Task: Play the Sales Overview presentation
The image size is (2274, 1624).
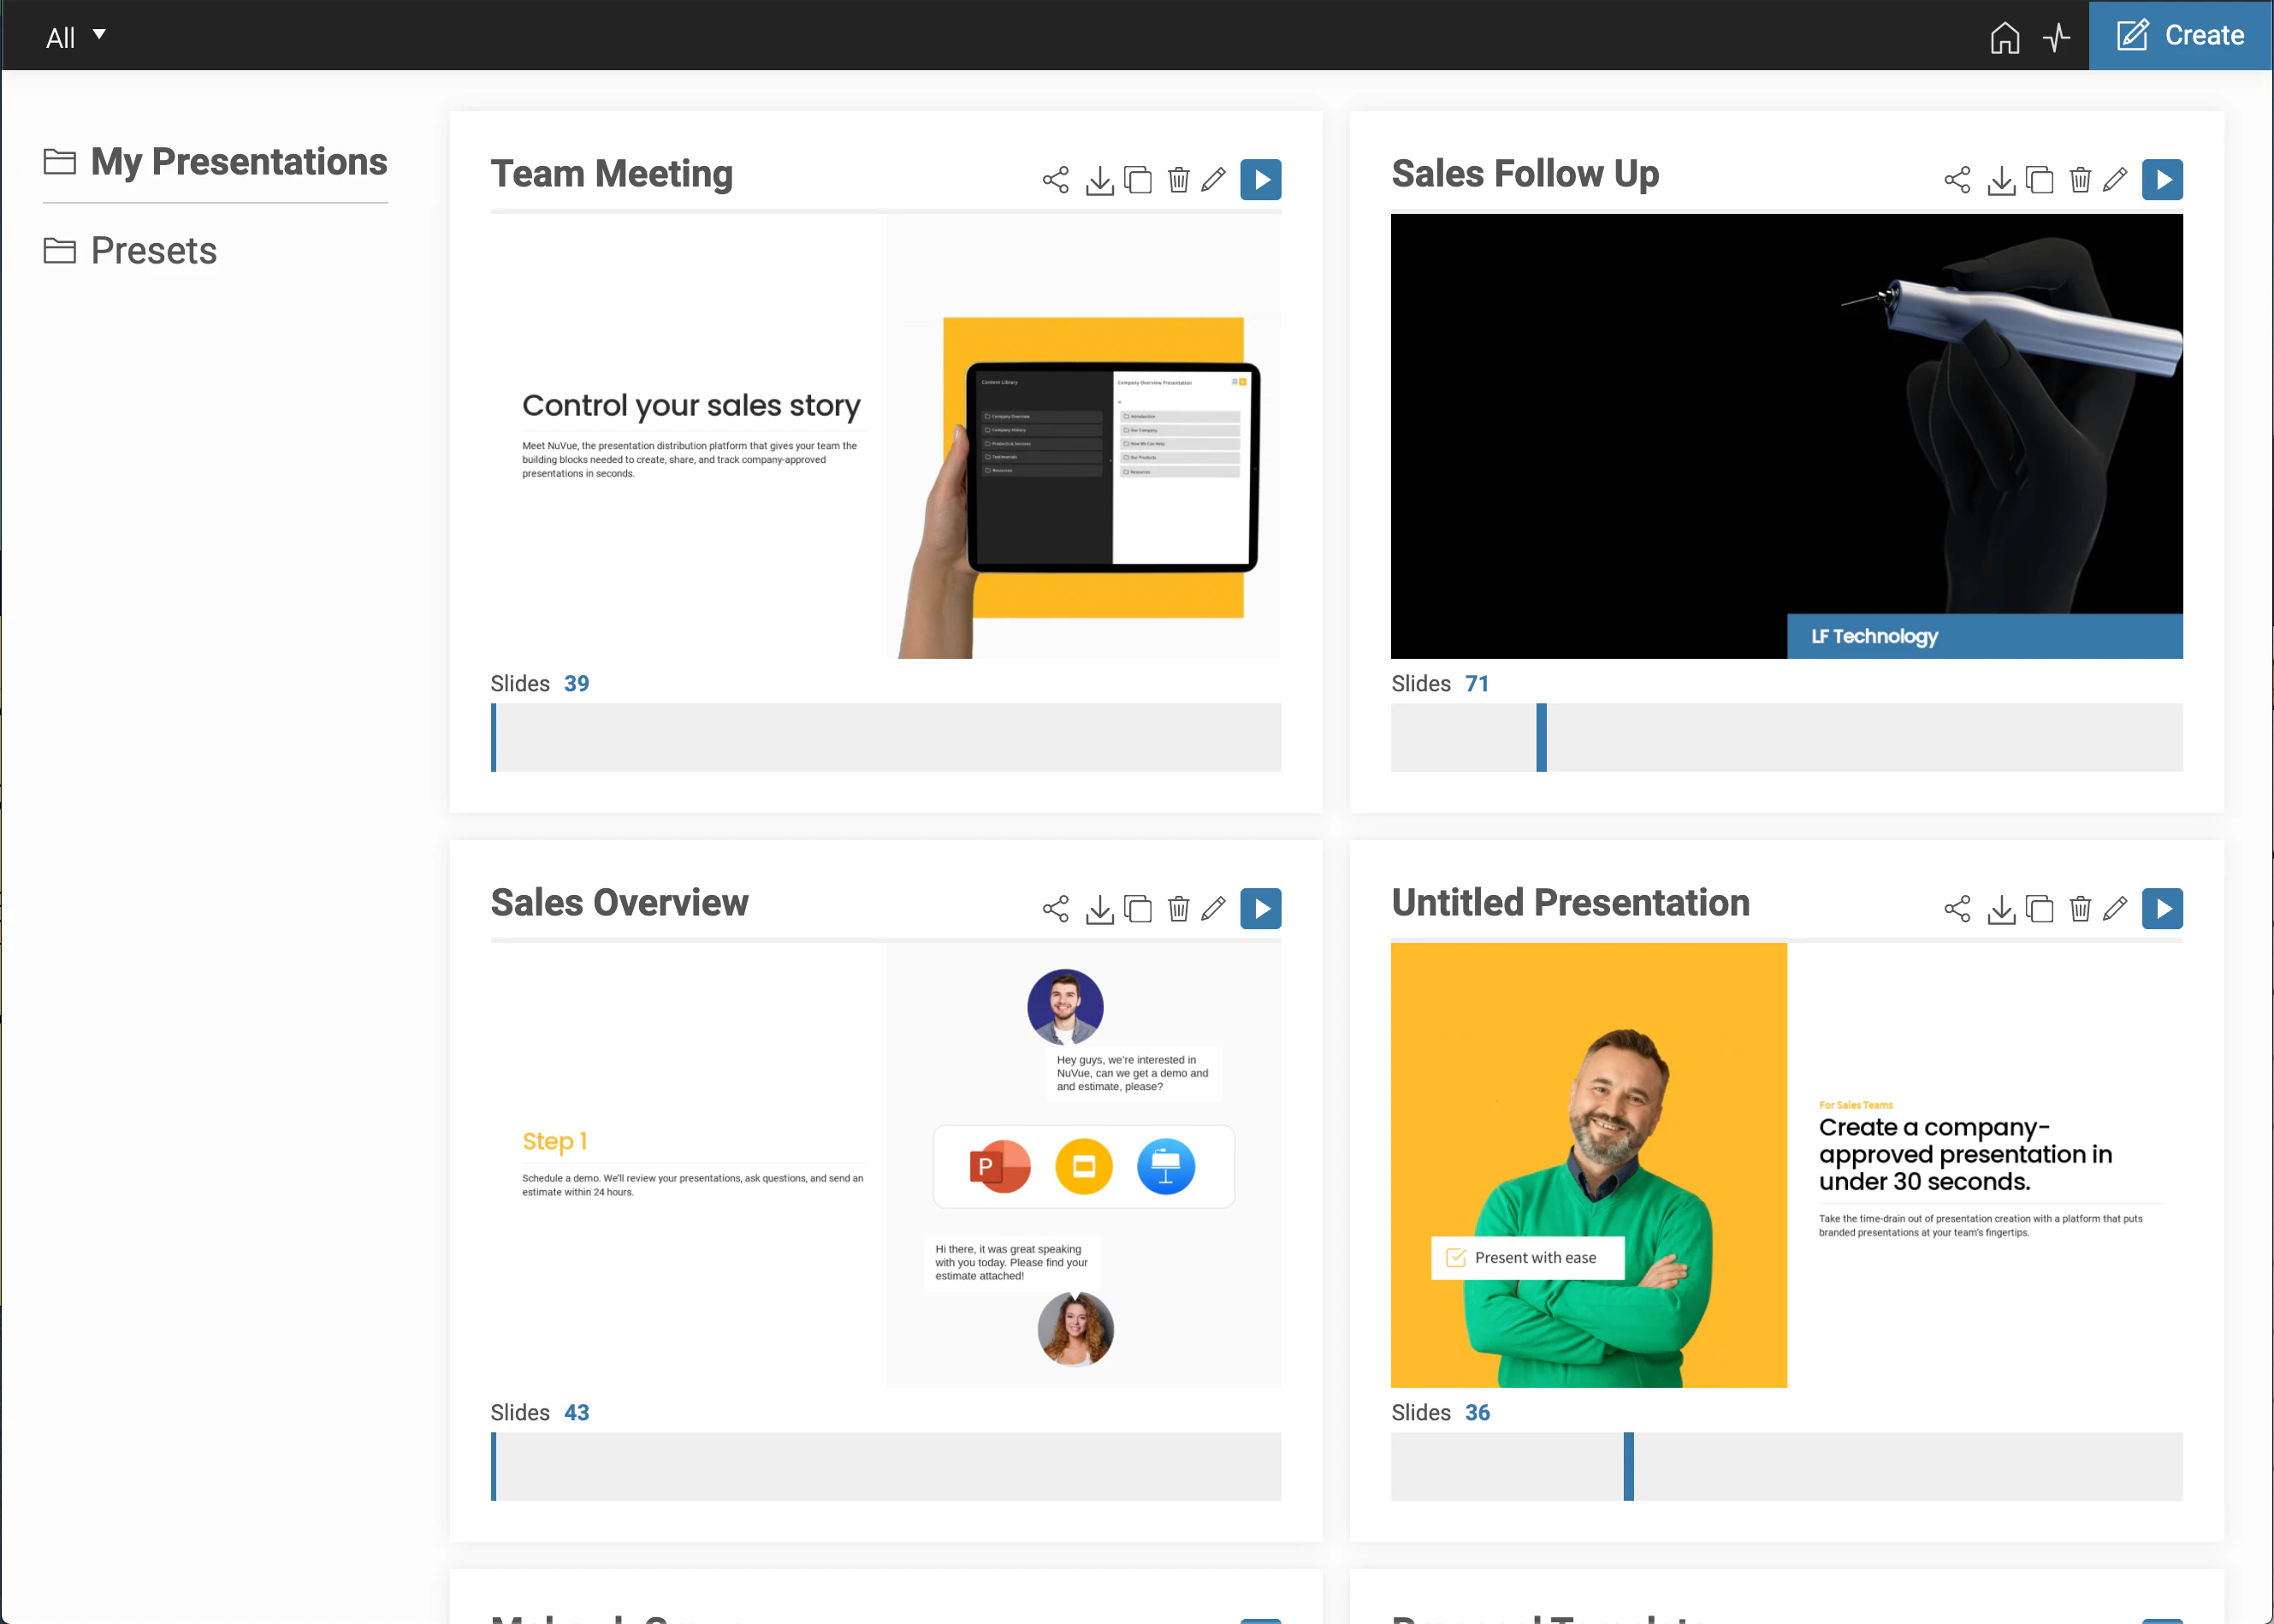Action: click(x=1261, y=909)
